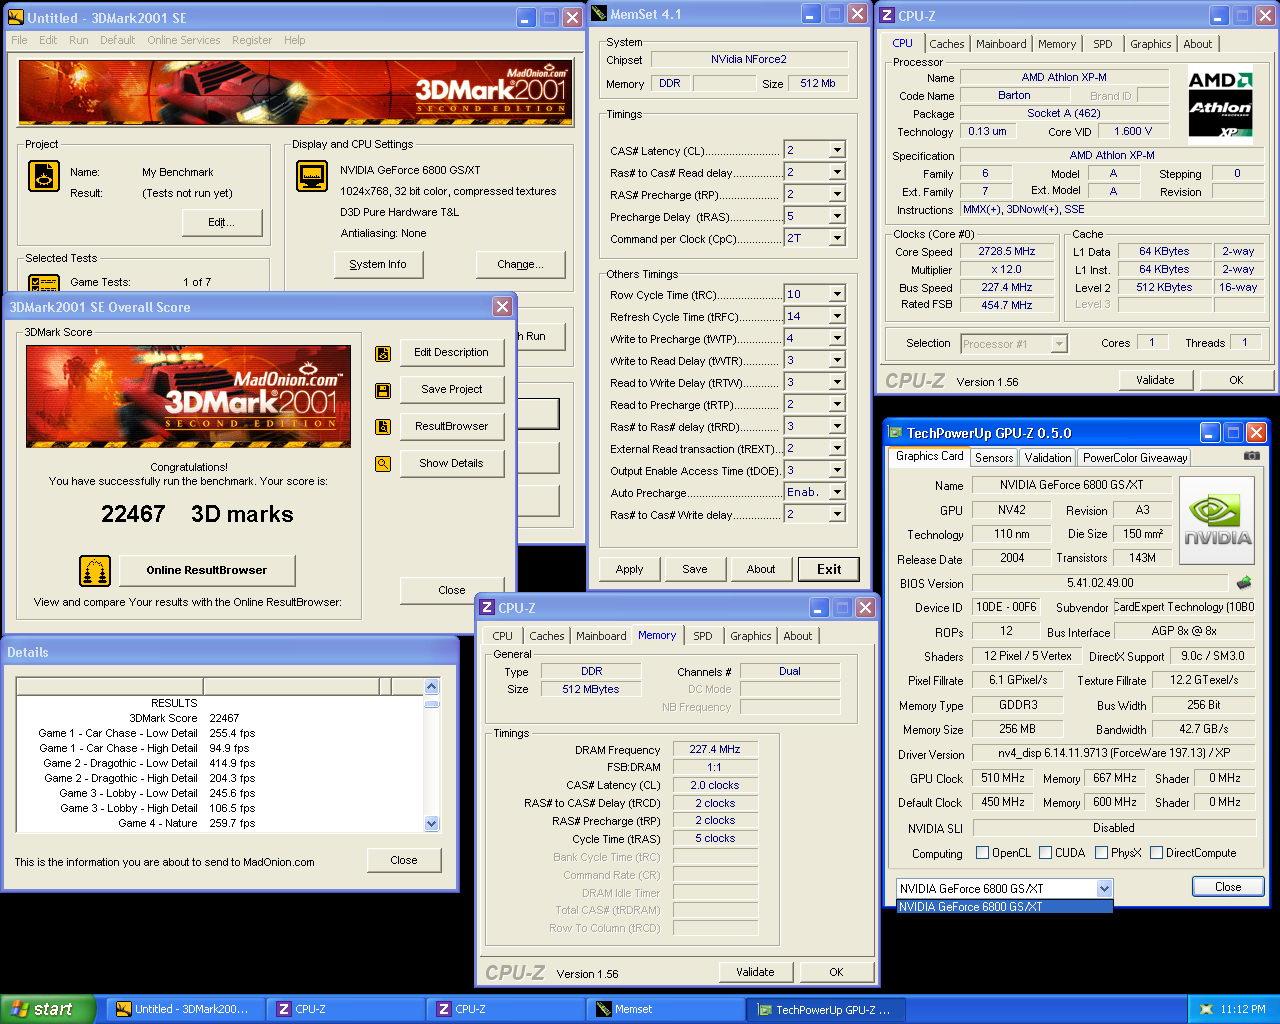1280x1024 pixels.
Task: Click the BIOS save chip icon in GPU-Z
Action: pyautogui.click(x=1244, y=582)
